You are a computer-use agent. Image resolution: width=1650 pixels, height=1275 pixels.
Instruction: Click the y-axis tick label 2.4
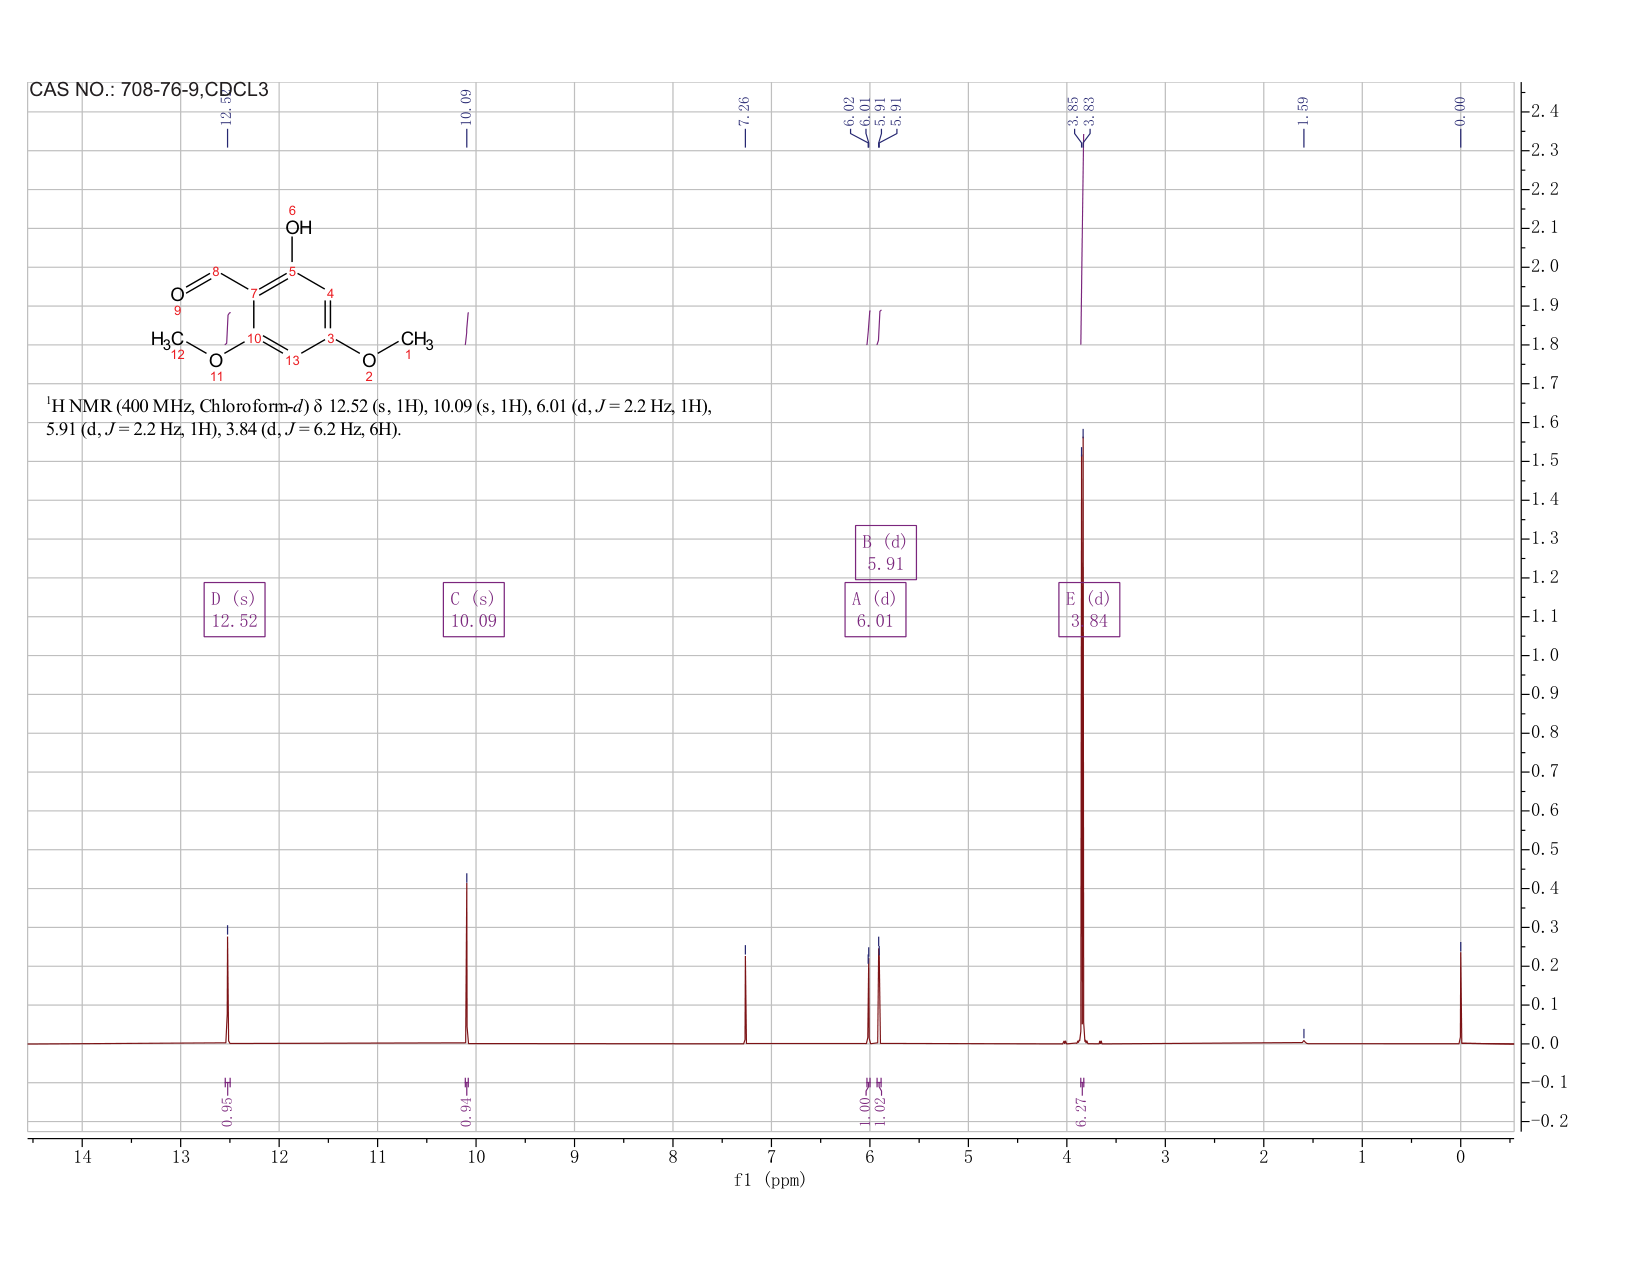coord(1543,111)
